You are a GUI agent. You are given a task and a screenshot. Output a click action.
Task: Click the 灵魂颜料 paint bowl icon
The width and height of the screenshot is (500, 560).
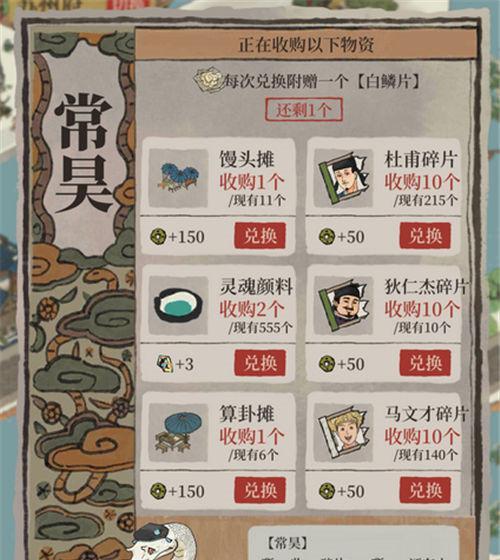tap(178, 305)
